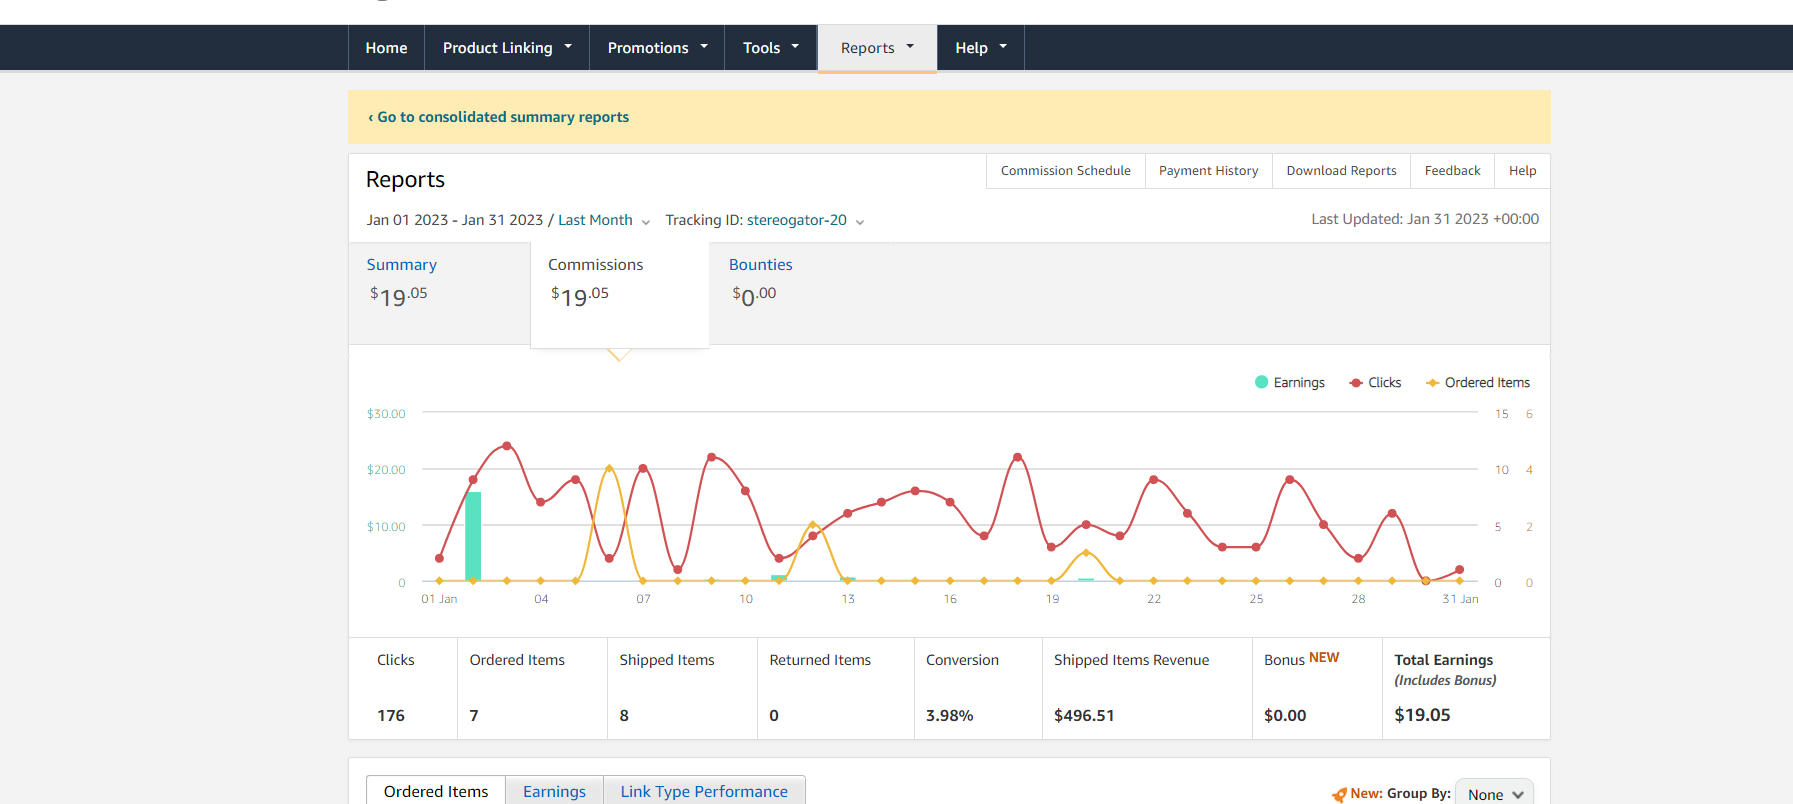Click the tall green earnings bar on Jan 02
The height and width of the screenshot is (804, 1793).
[473, 536]
